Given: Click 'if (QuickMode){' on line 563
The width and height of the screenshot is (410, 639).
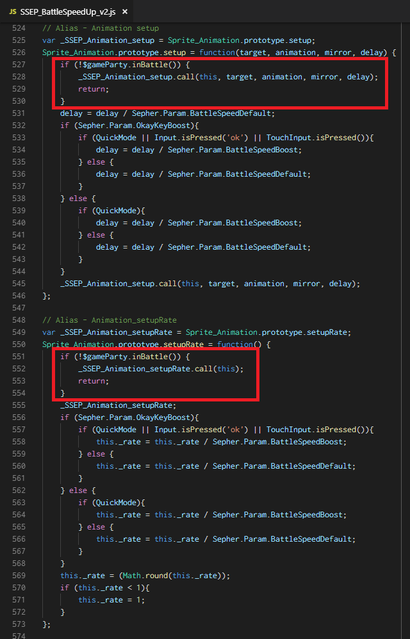Looking at the screenshot, I should 112,502.
